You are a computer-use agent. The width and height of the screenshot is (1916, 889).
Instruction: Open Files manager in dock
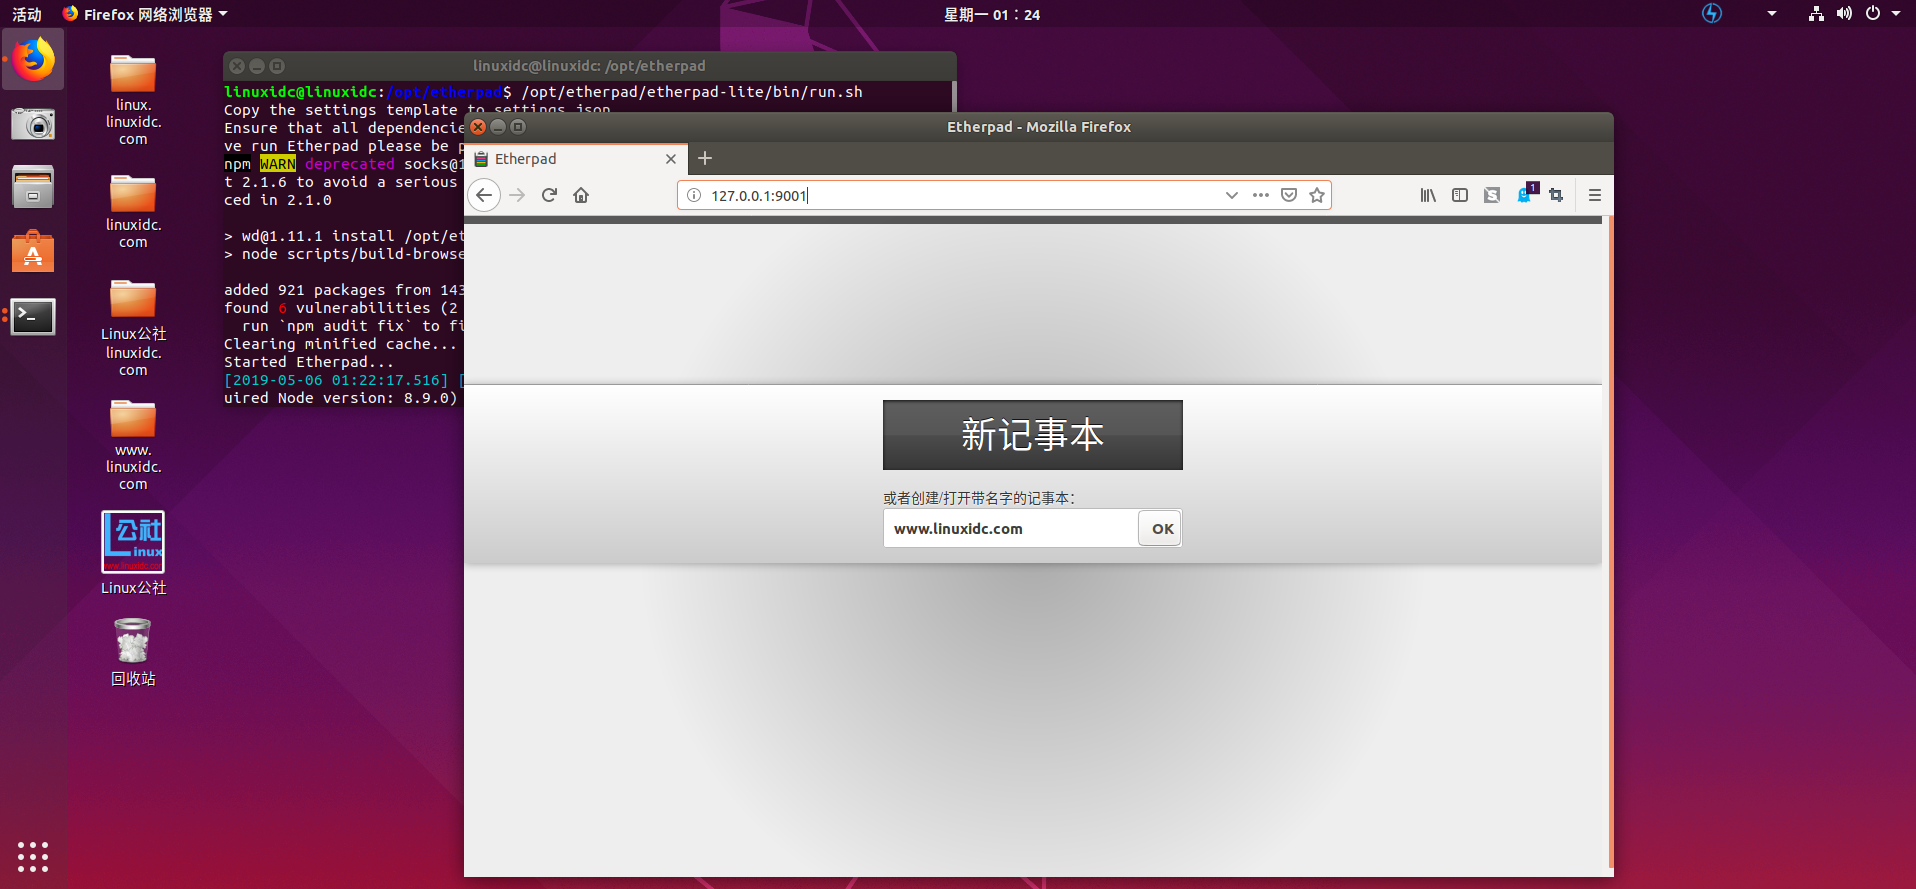(x=33, y=187)
